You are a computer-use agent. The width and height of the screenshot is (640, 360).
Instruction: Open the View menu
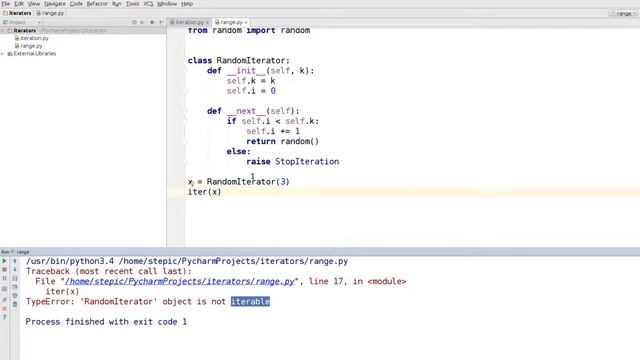point(33,4)
